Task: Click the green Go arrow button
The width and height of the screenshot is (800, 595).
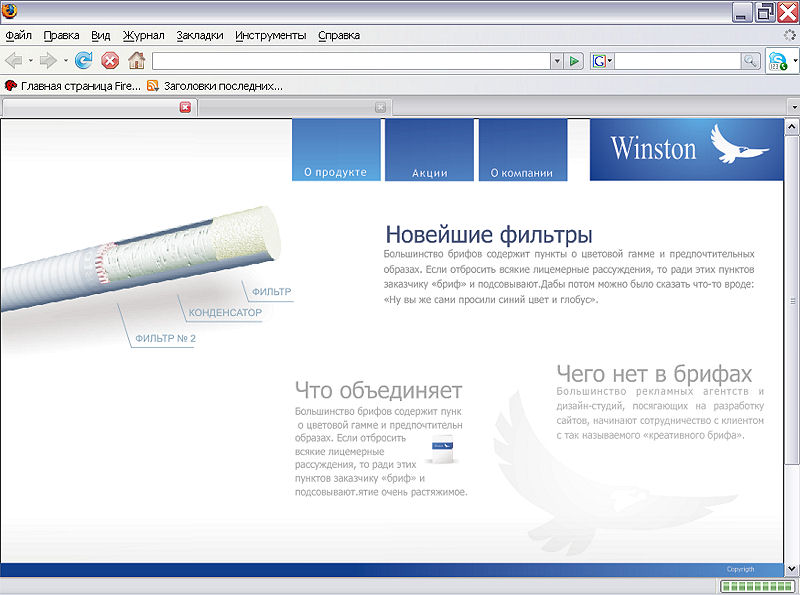Action: 573,60
